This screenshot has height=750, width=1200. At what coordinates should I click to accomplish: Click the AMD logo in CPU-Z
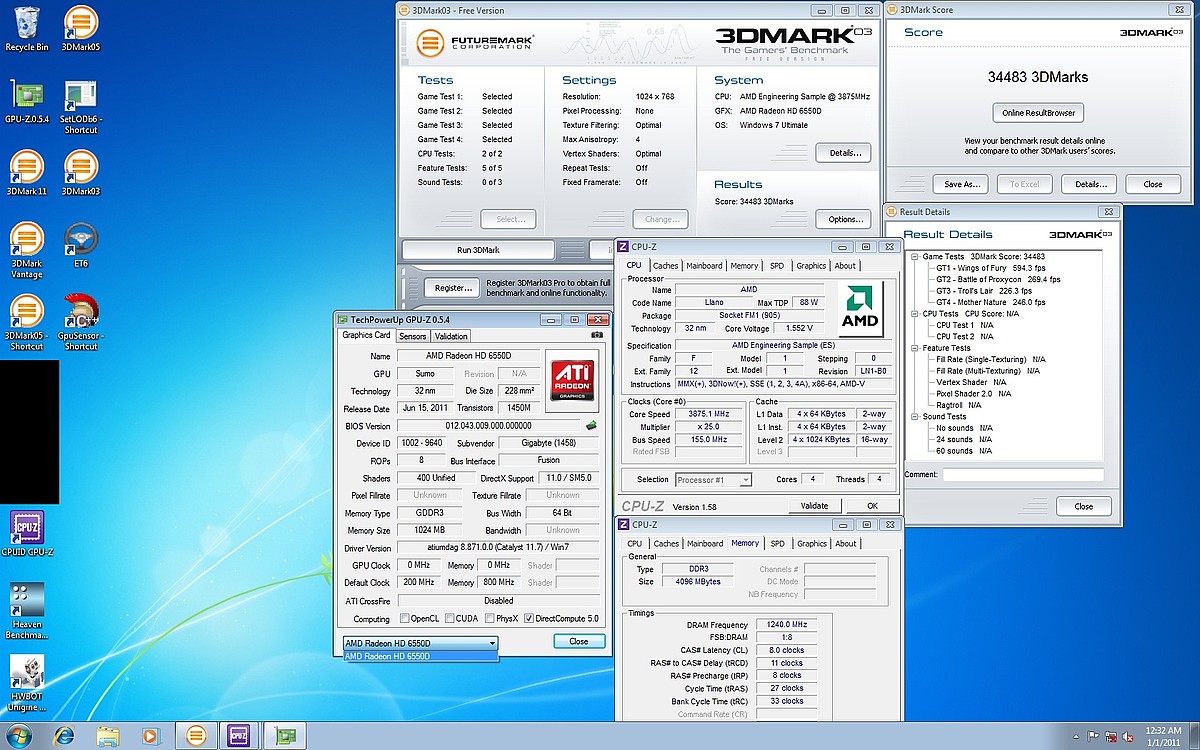click(x=859, y=309)
